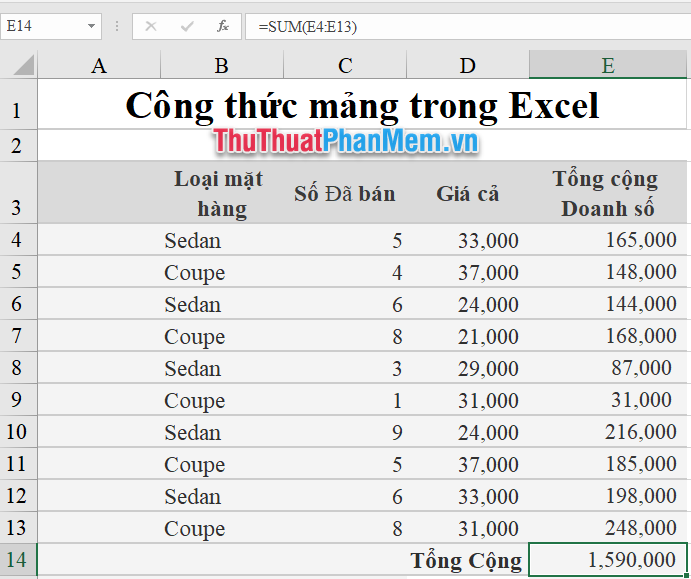Screen dimensions: 691x579
Task: Select the total cell showing 1,590,000
Action: point(608,560)
